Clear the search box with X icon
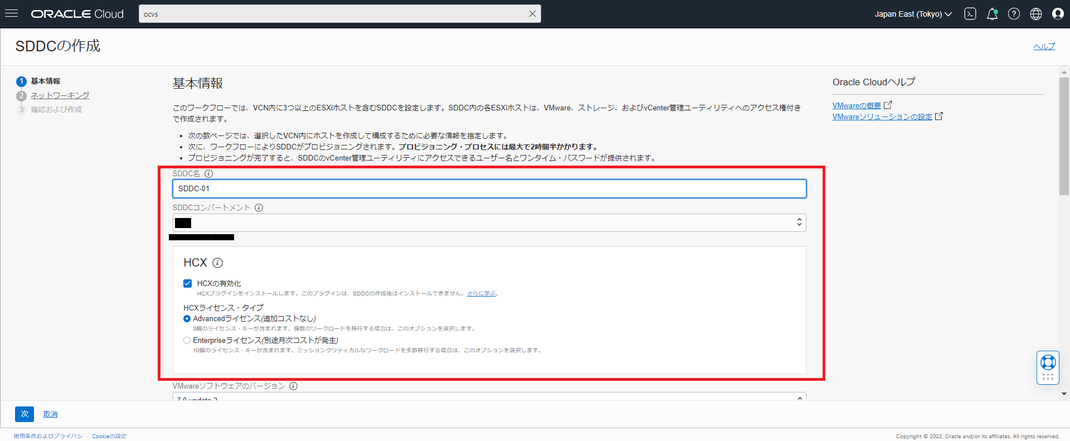 coord(532,14)
